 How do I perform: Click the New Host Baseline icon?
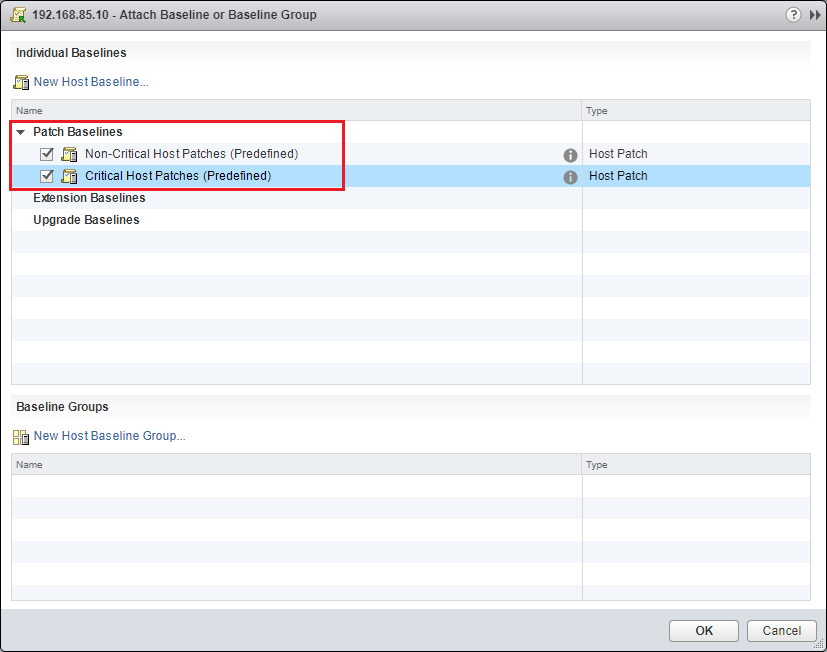(21, 82)
